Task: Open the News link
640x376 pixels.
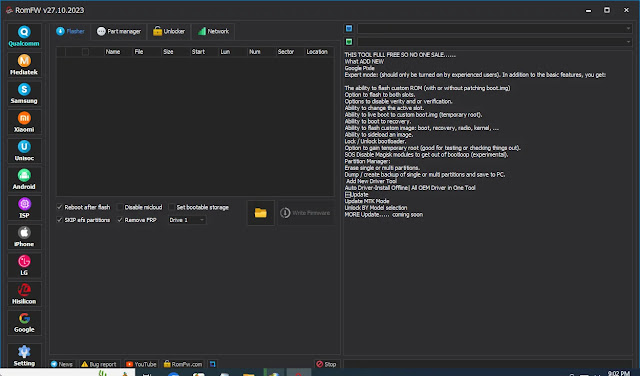Action: (x=62, y=364)
